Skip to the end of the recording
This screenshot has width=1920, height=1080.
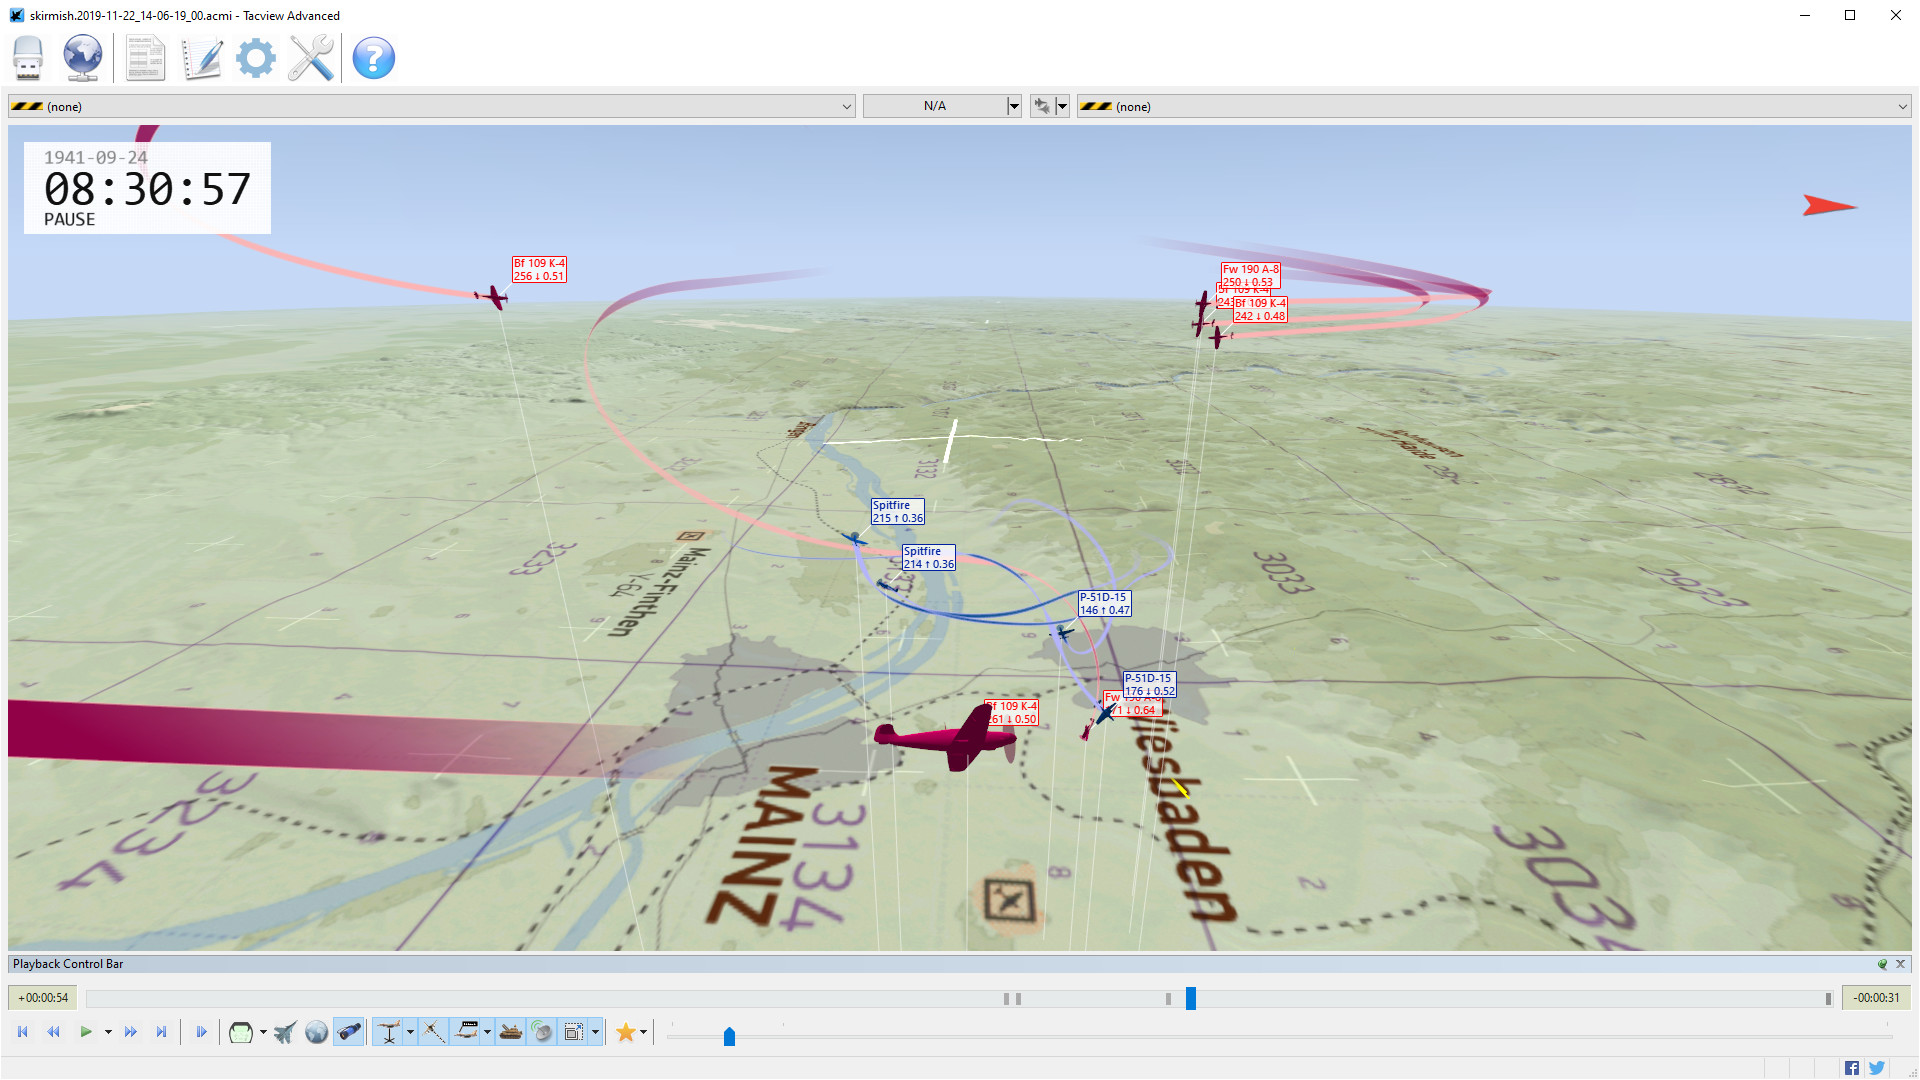[162, 1031]
